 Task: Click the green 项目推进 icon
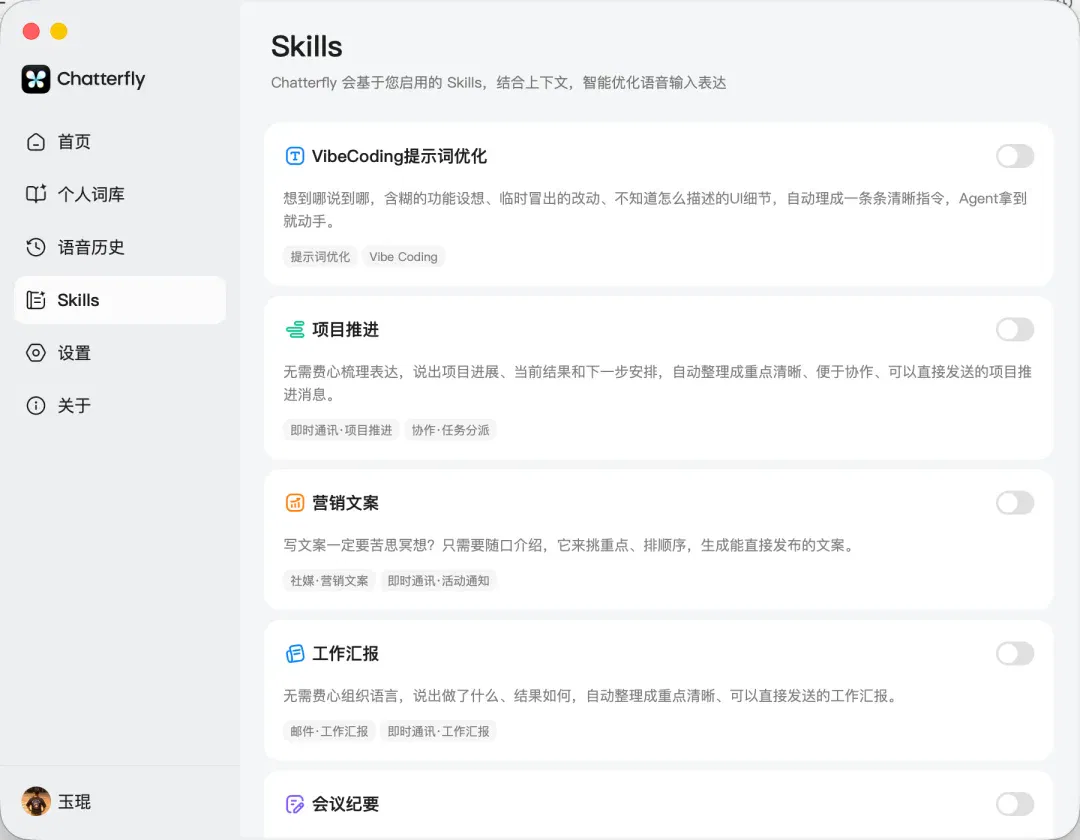pos(295,330)
